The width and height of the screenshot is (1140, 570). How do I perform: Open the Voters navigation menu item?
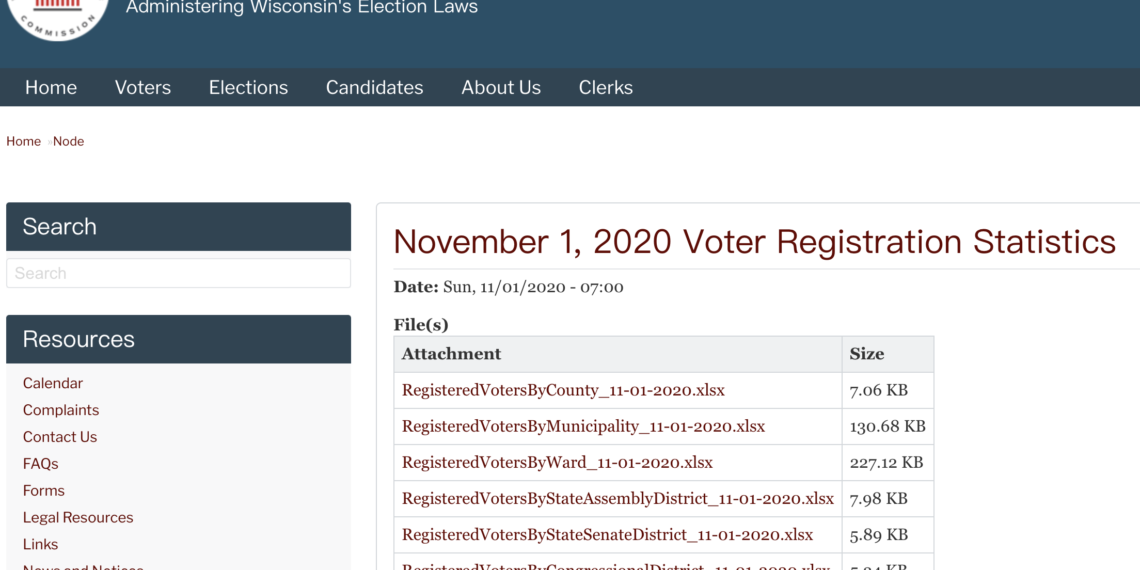[142, 88]
